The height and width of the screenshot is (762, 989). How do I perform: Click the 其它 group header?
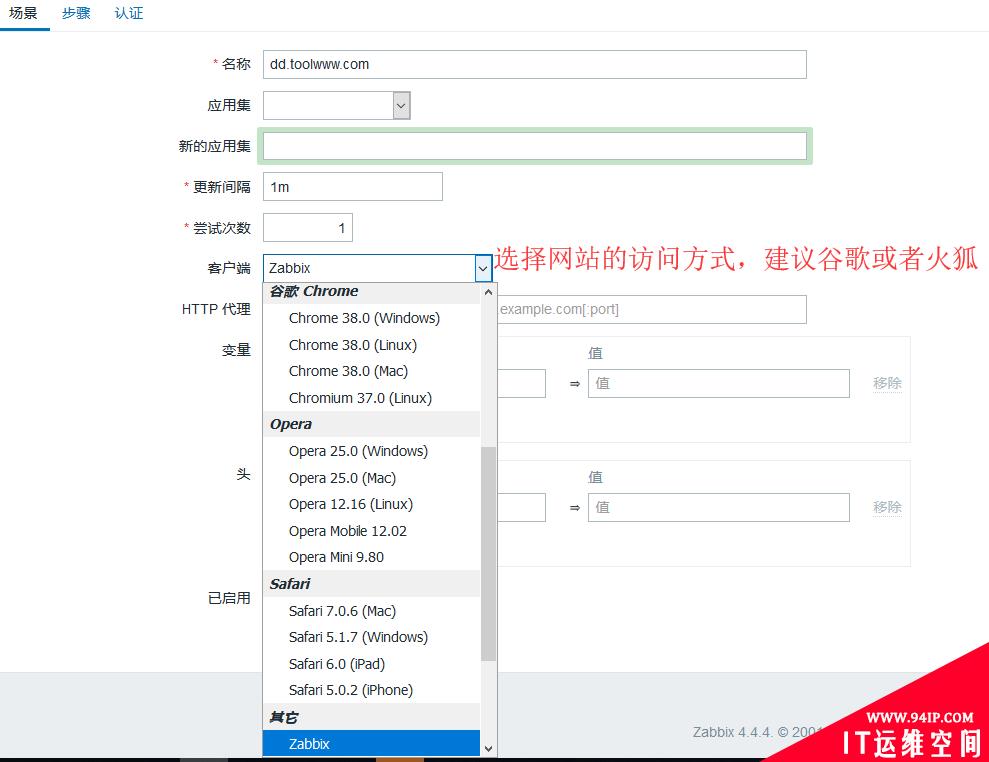[371, 717]
